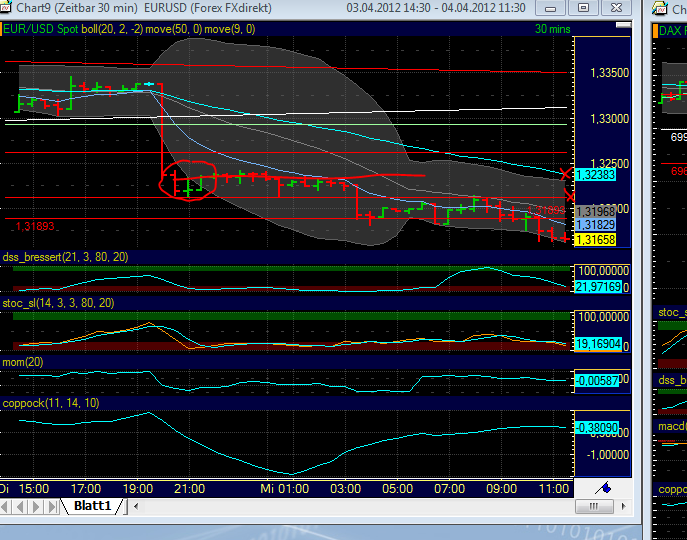This screenshot has width=687, height=540.
Task: Click the red 1,31893 label at left
Action: click(x=35, y=226)
